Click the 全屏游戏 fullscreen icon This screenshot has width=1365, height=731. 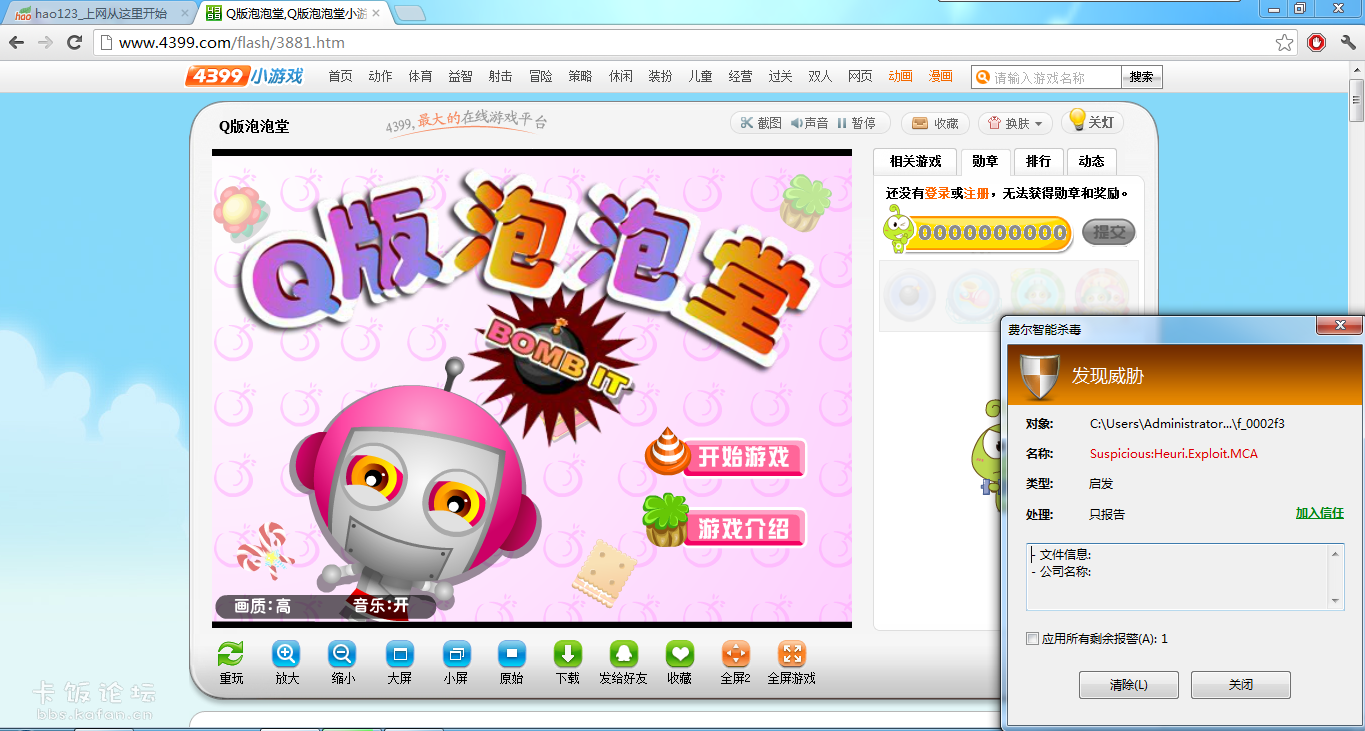point(791,655)
